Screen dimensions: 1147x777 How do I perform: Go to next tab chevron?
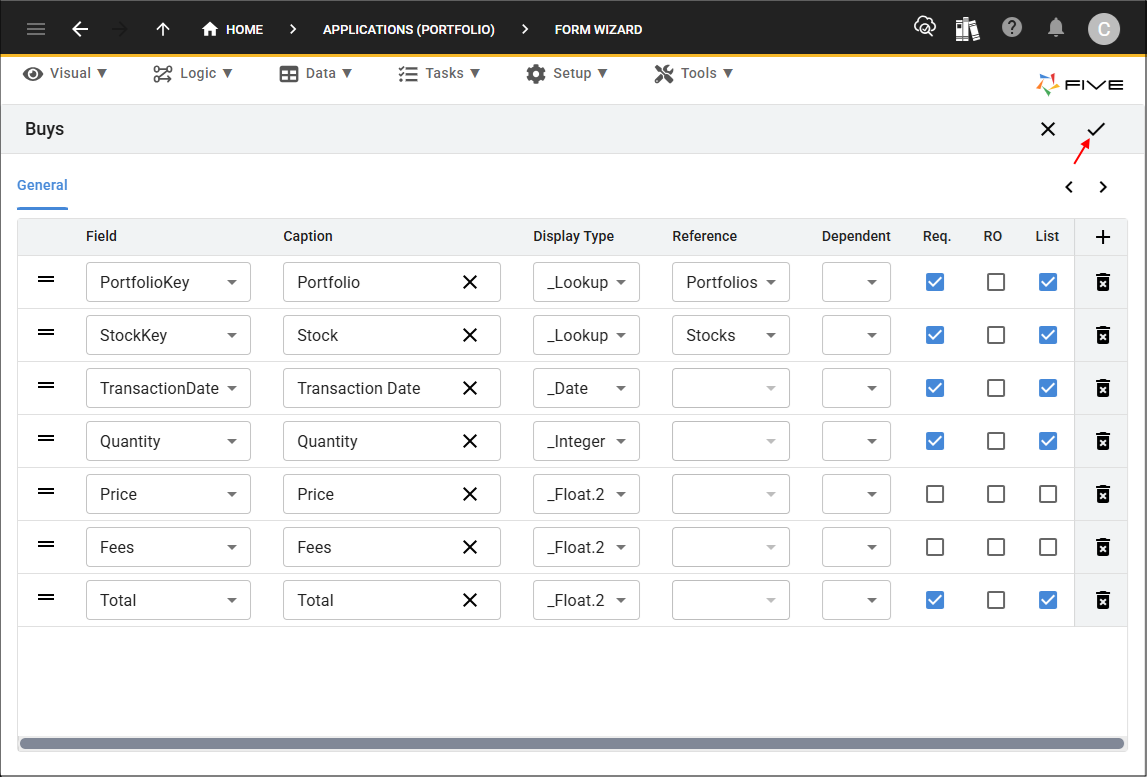(1103, 187)
